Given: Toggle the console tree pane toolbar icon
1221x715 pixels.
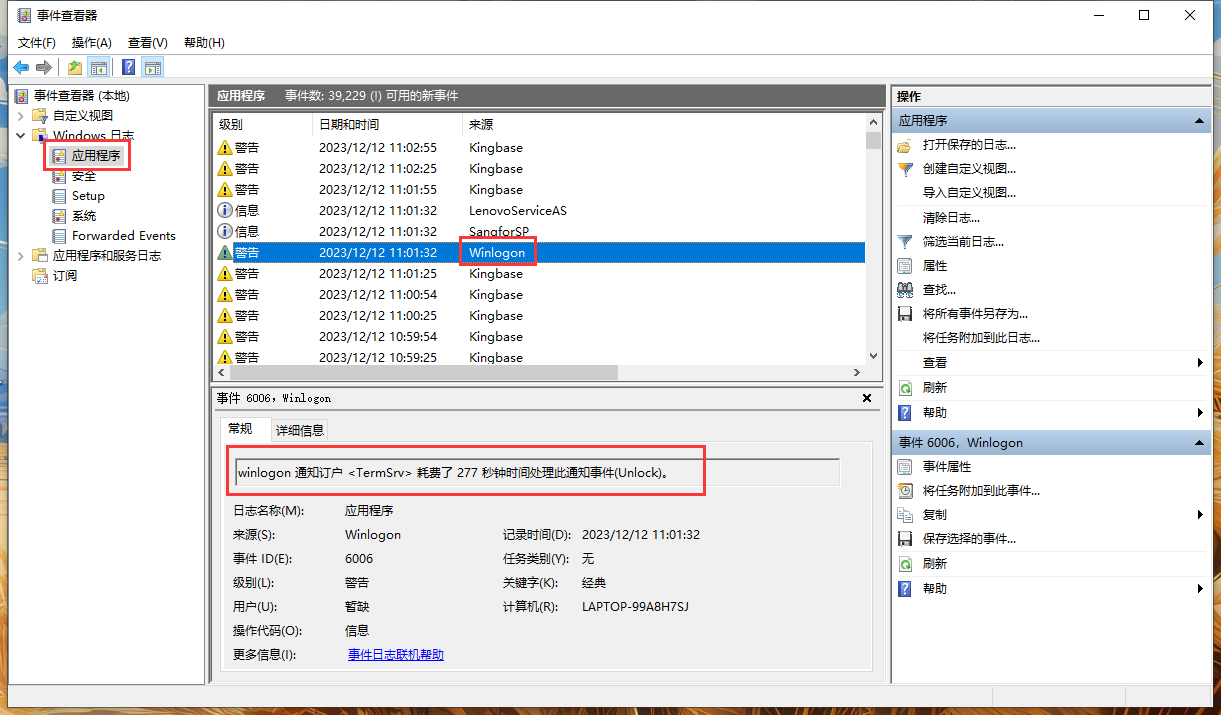Looking at the screenshot, I should pyautogui.click(x=99, y=68).
